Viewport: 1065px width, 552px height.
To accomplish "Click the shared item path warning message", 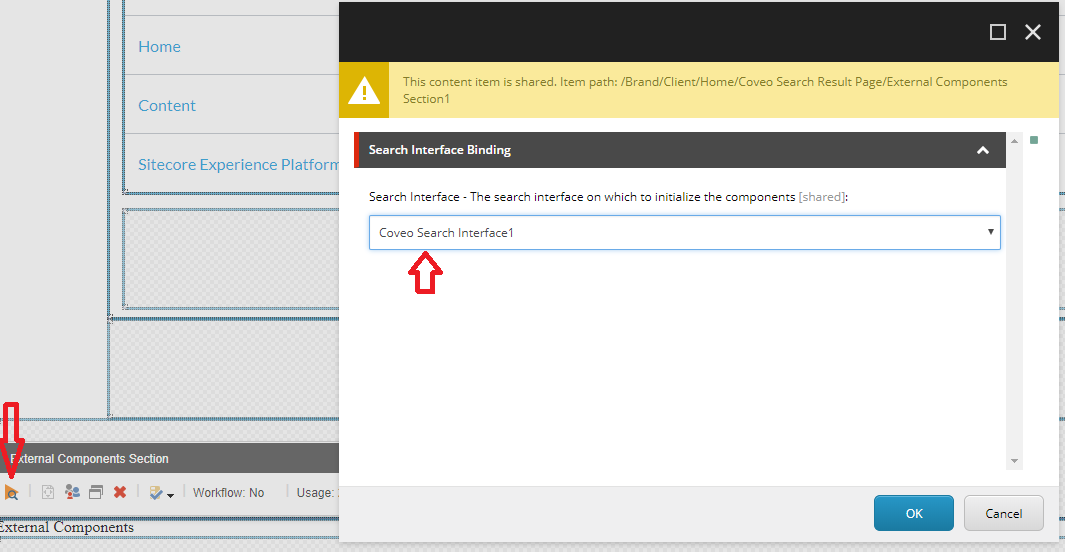I will [x=705, y=90].
